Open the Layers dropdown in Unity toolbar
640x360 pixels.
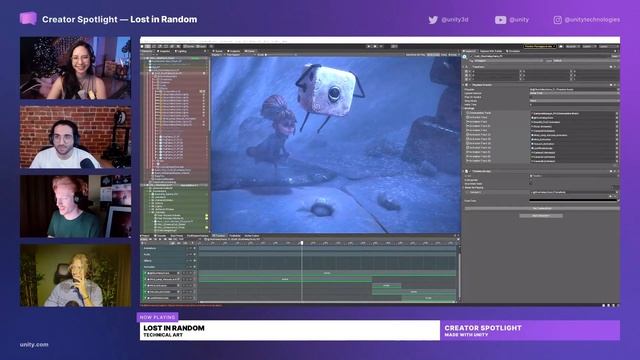(x=589, y=47)
